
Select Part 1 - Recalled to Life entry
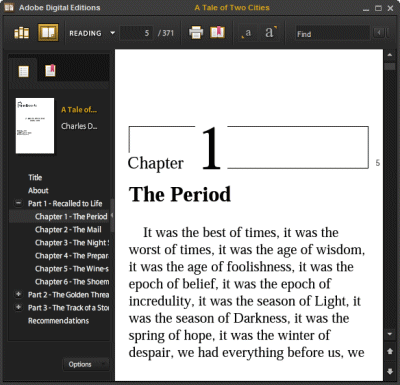point(65,203)
